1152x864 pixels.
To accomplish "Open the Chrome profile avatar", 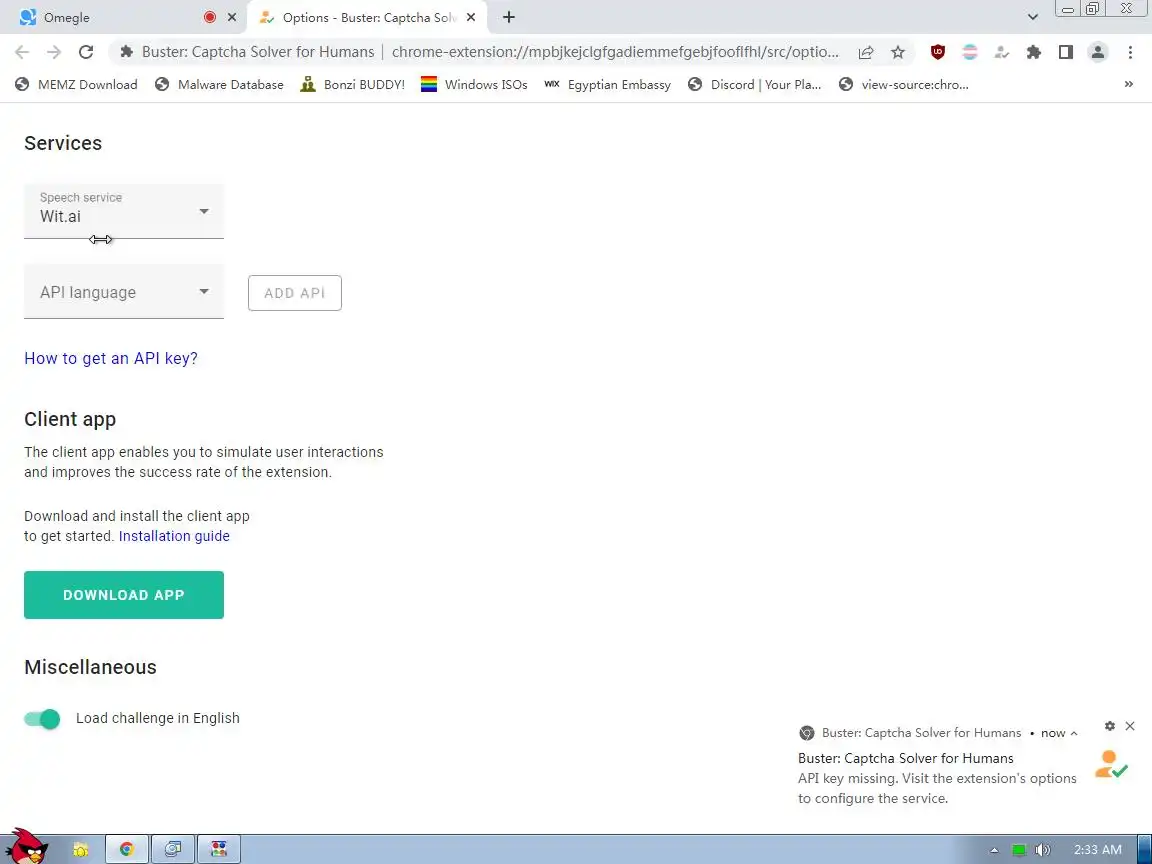I will tap(1098, 51).
